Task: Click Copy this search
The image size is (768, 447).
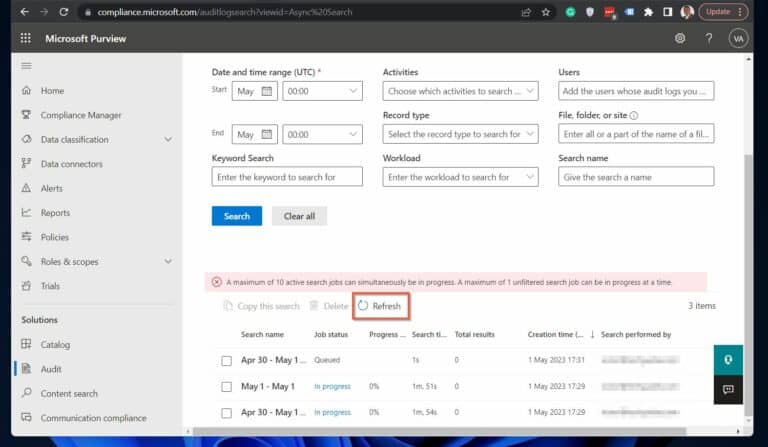Action: point(262,306)
